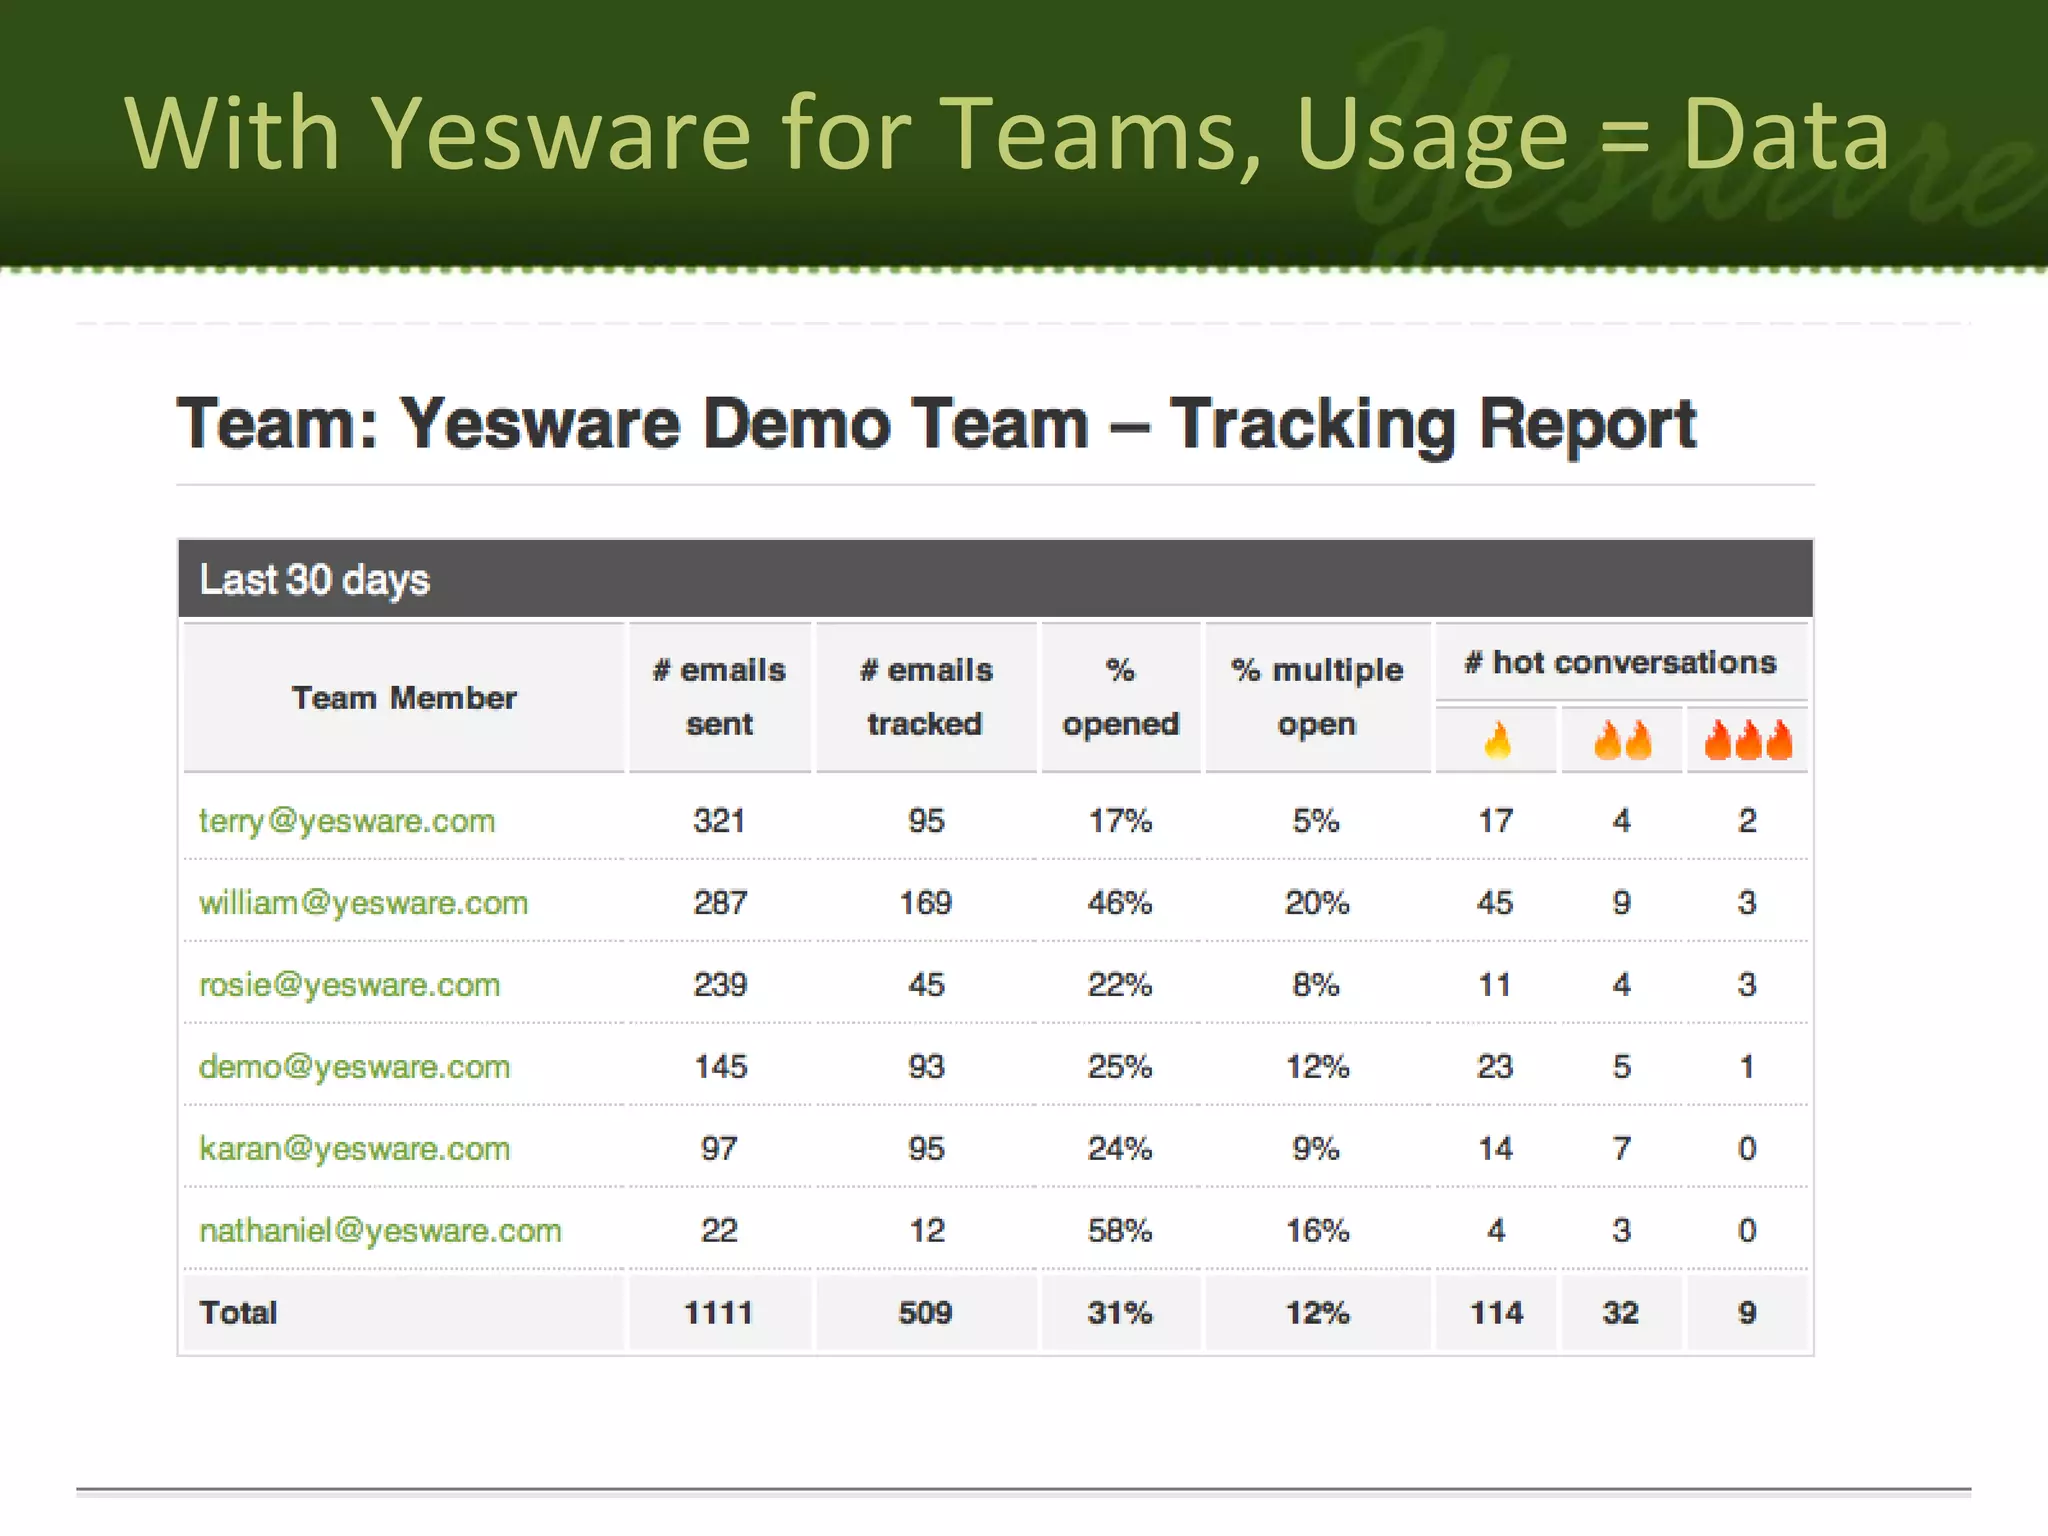Click demo's percent opened value 25%
This screenshot has height=1536, width=2048.
[x=1120, y=1067]
